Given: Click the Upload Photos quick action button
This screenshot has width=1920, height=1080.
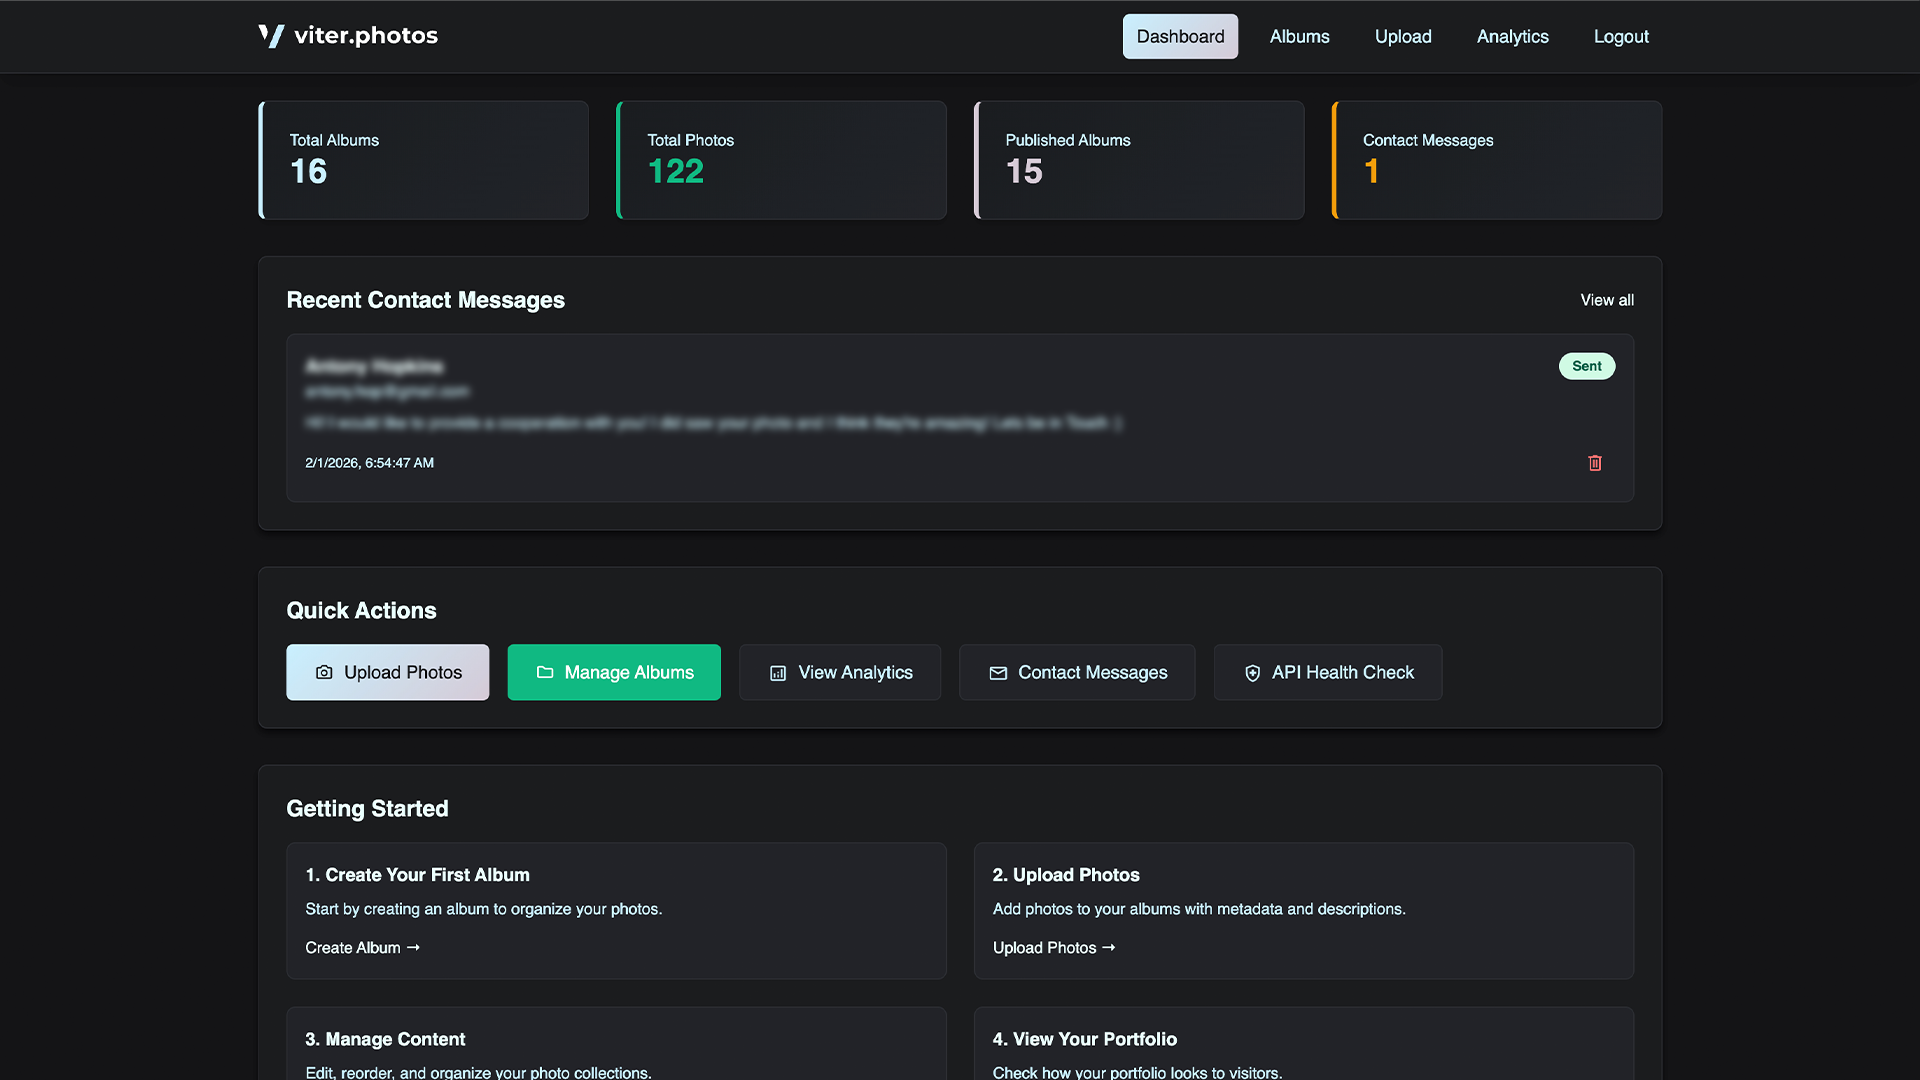Looking at the screenshot, I should point(387,672).
